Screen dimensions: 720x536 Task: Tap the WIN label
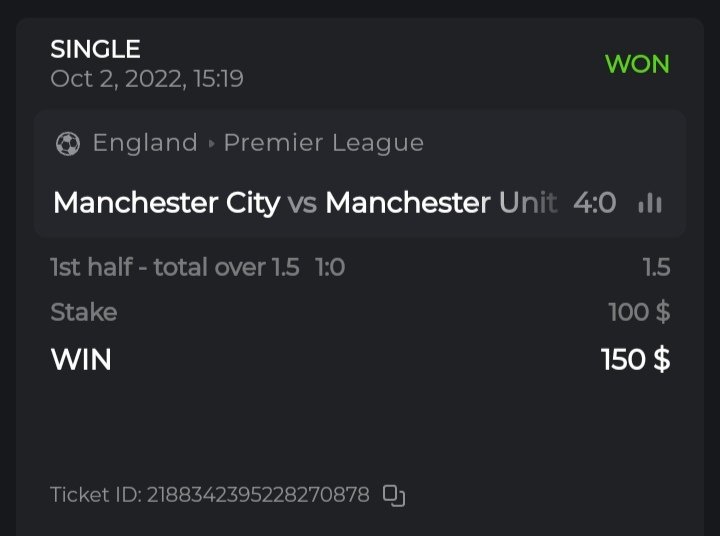81,359
